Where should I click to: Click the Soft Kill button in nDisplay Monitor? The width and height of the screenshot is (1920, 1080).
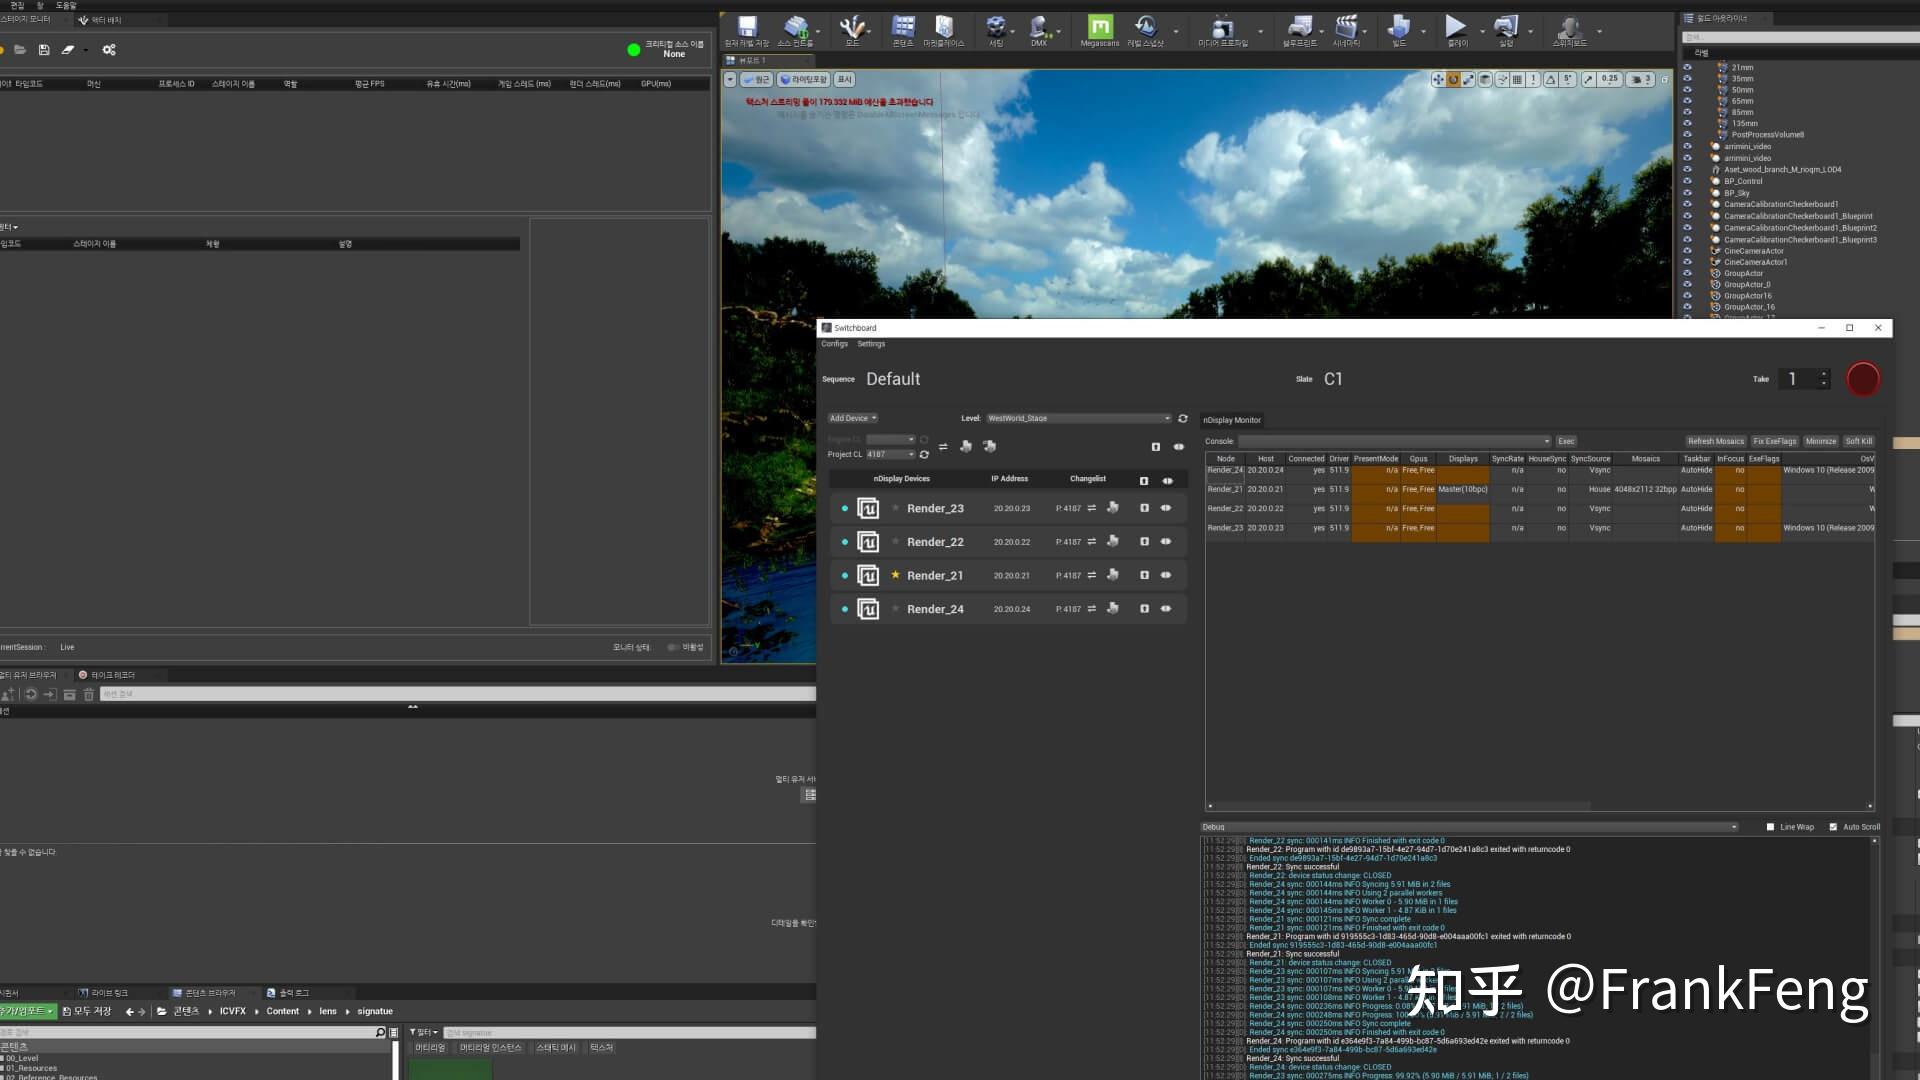[x=1858, y=441]
